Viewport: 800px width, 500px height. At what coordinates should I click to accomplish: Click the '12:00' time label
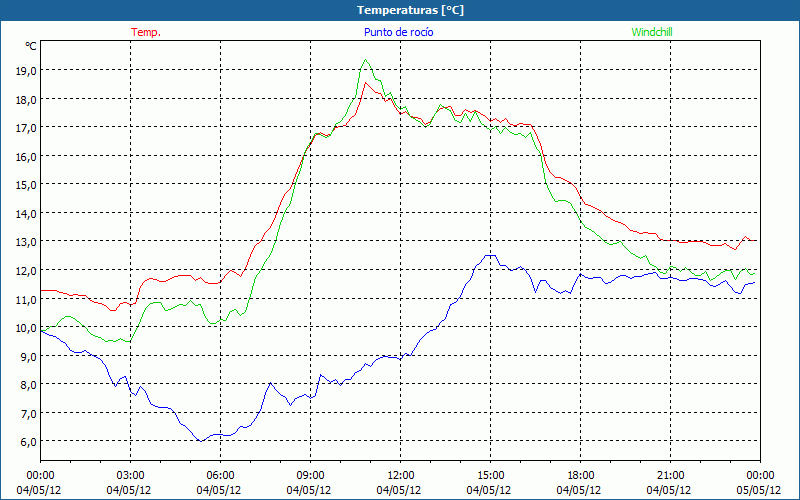401,476
